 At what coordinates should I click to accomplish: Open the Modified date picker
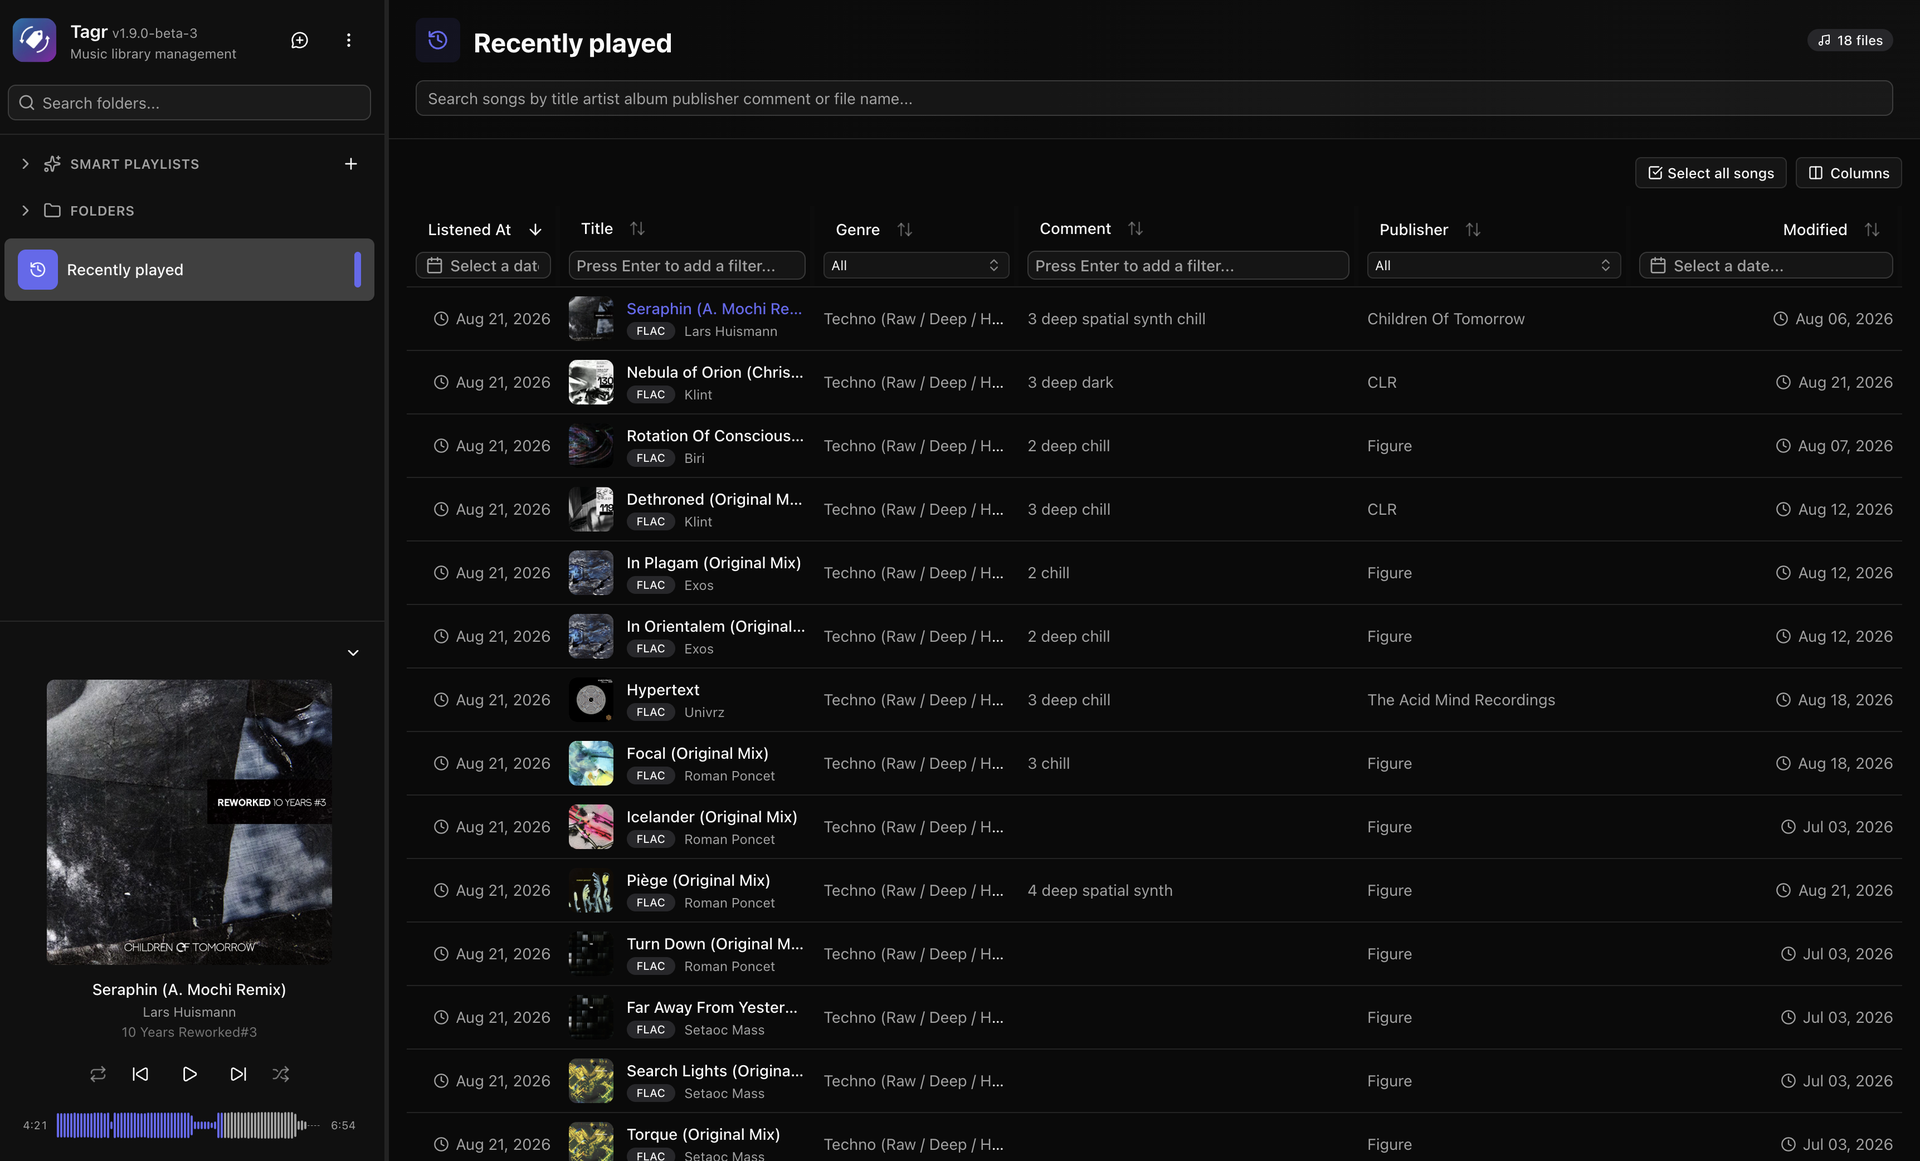coord(1765,265)
